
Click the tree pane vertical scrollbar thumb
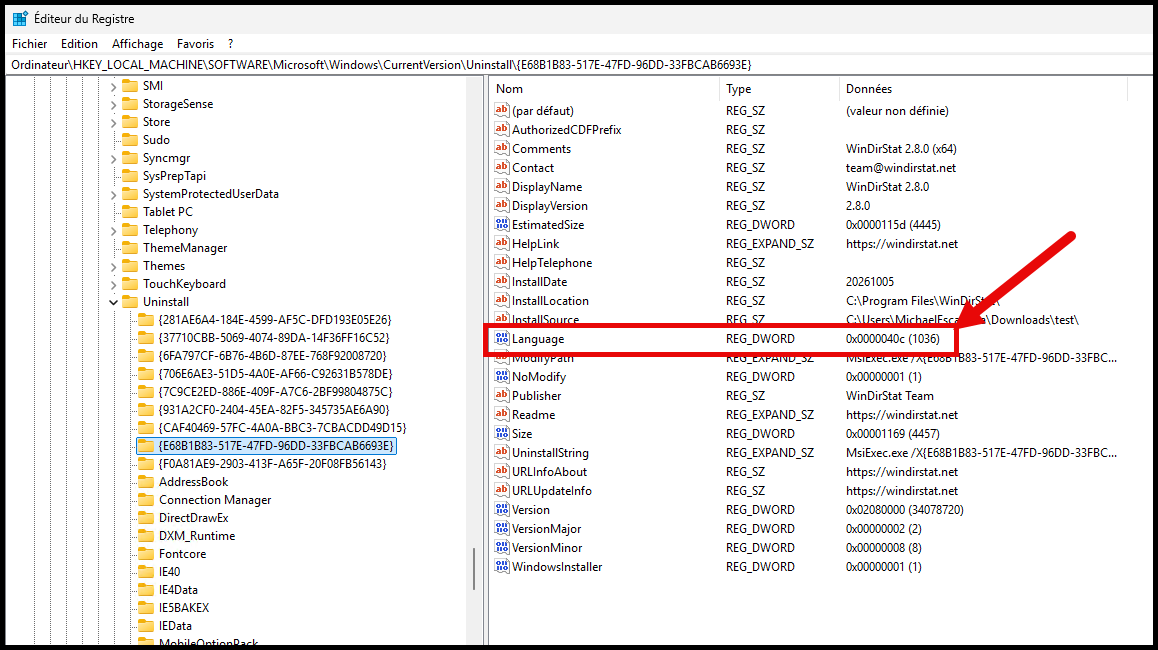pyautogui.click(x=473, y=569)
